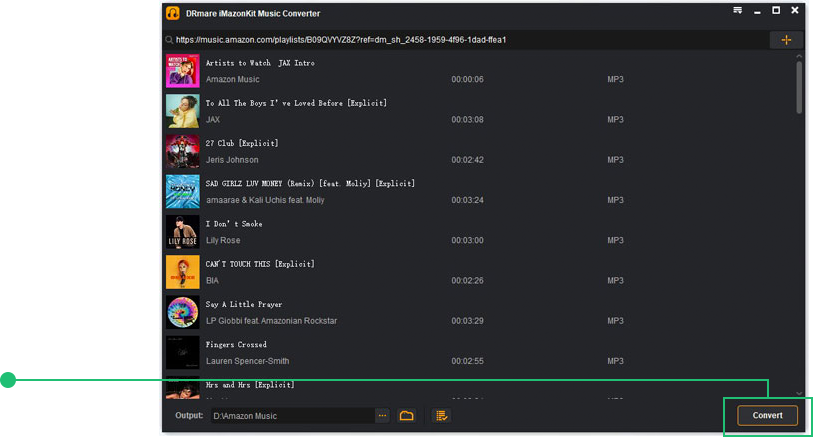This screenshot has width=813, height=437.
Task: Click artist name Lauren Spencer-Smith
Action: pyautogui.click(x=247, y=361)
